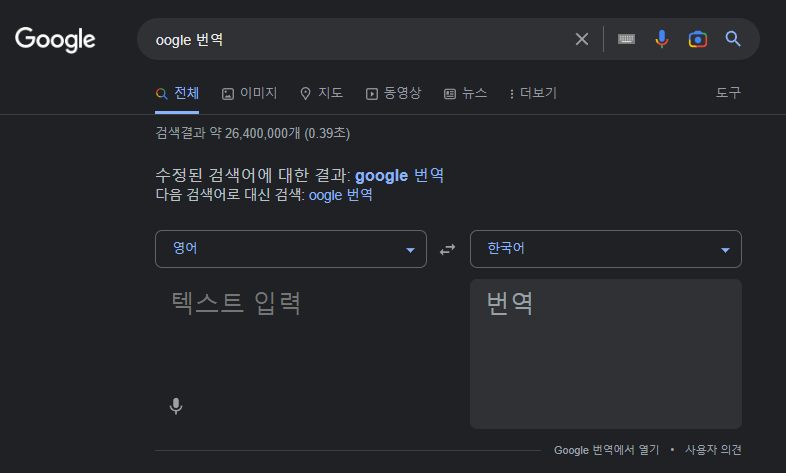This screenshot has width=786, height=473.
Task: Select the 전체 tab
Action: click(177, 93)
